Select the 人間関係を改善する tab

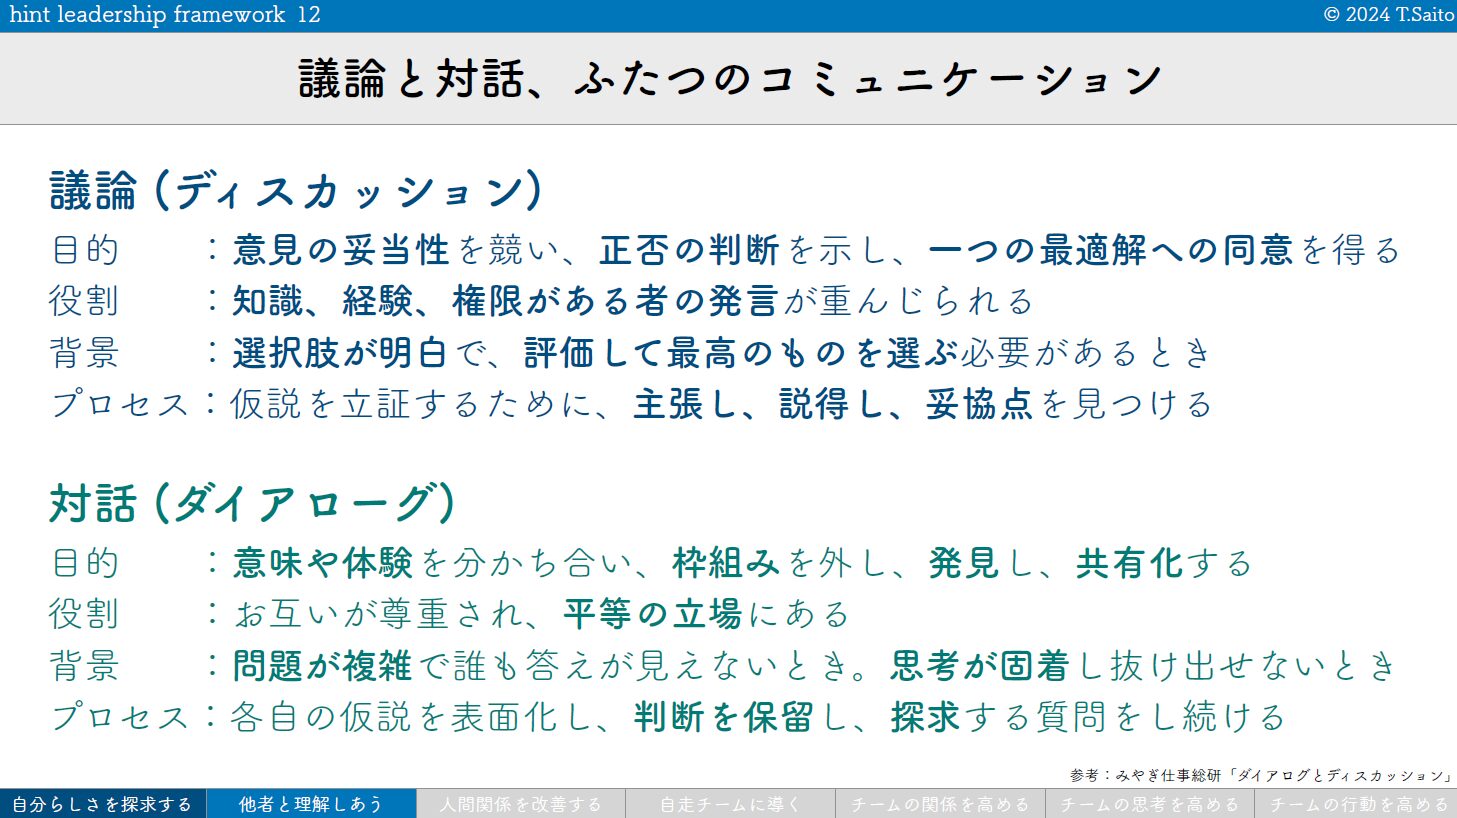(521, 804)
